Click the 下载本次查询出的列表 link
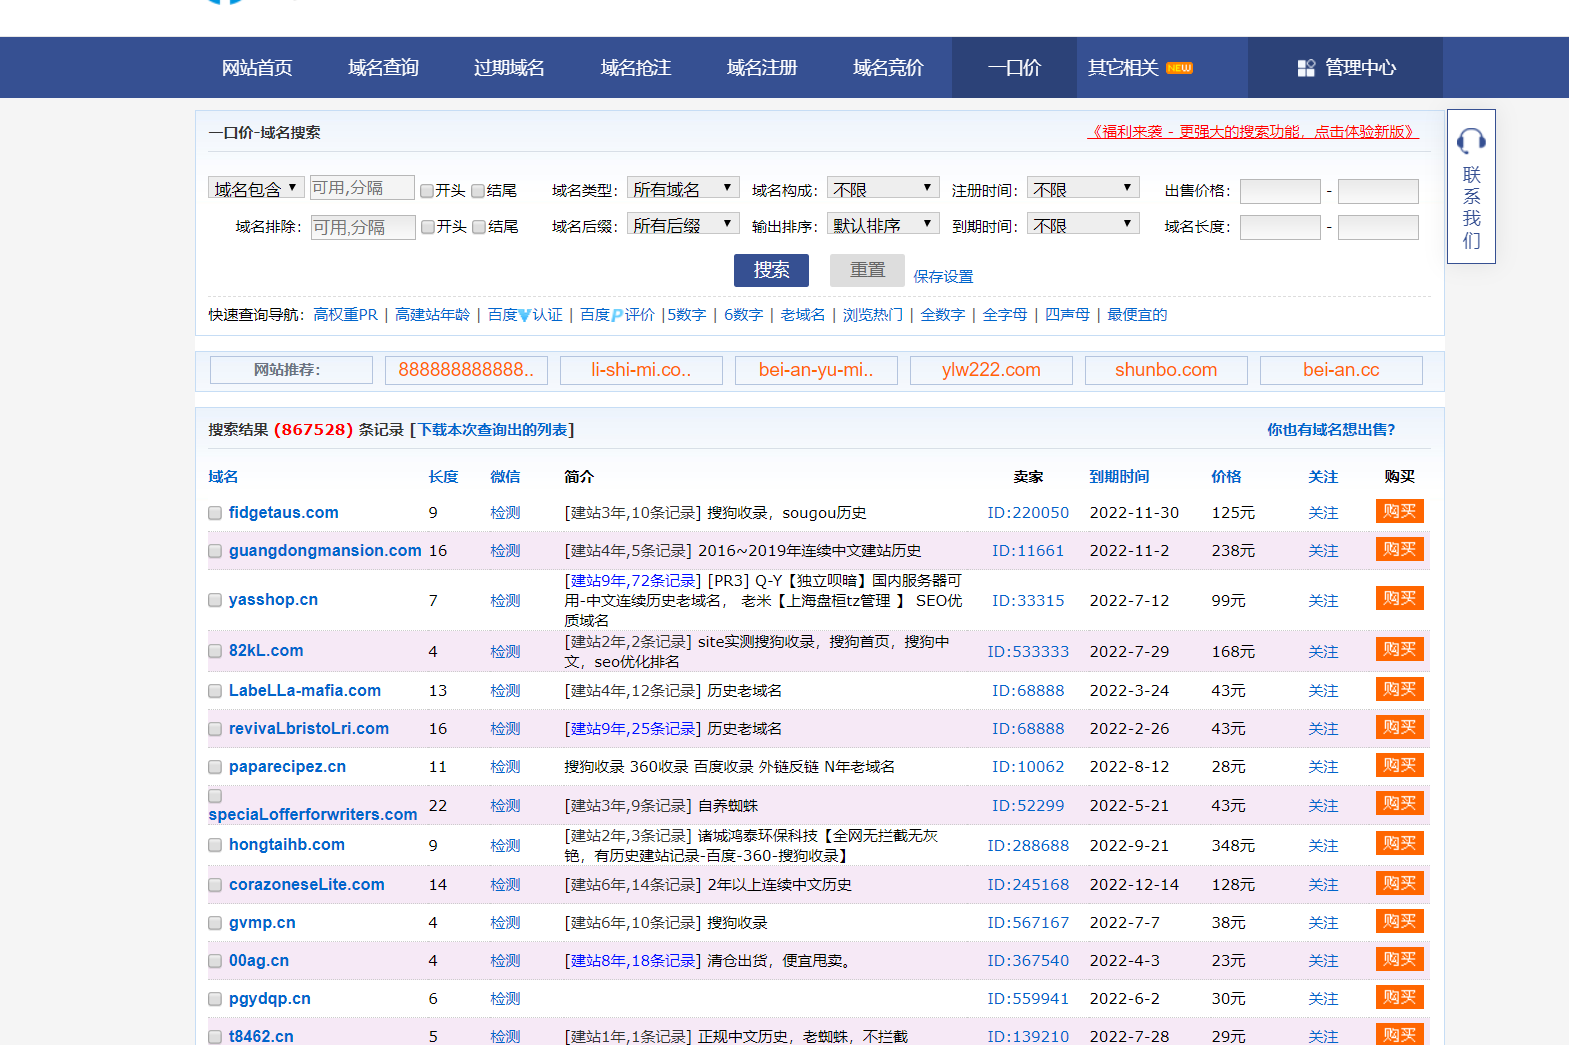The image size is (1569, 1045). pyautogui.click(x=492, y=430)
